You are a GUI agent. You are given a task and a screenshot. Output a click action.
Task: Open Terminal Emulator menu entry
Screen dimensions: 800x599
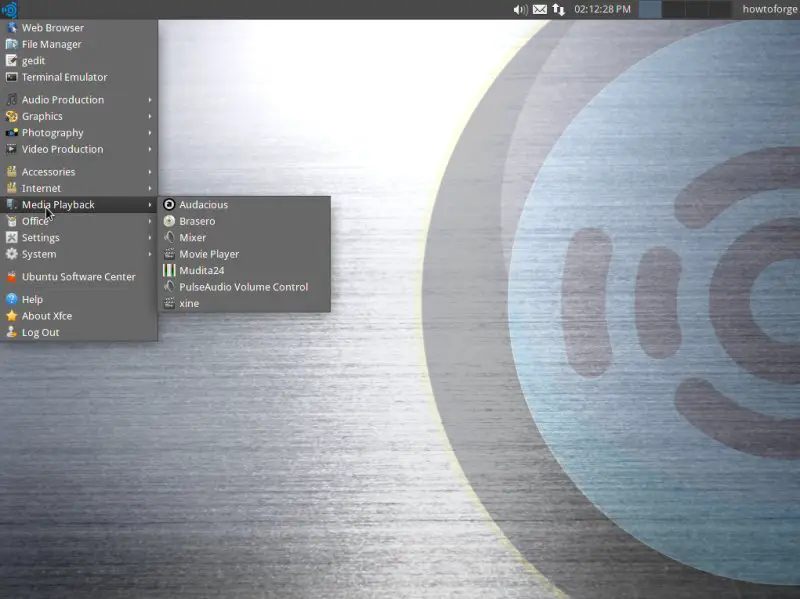click(x=79, y=77)
